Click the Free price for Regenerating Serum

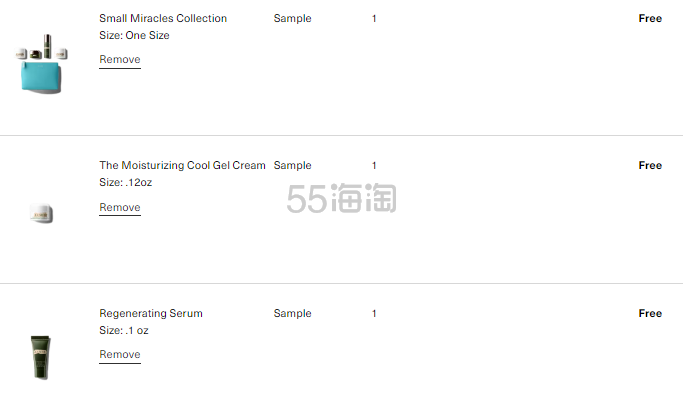[x=650, y=313]
